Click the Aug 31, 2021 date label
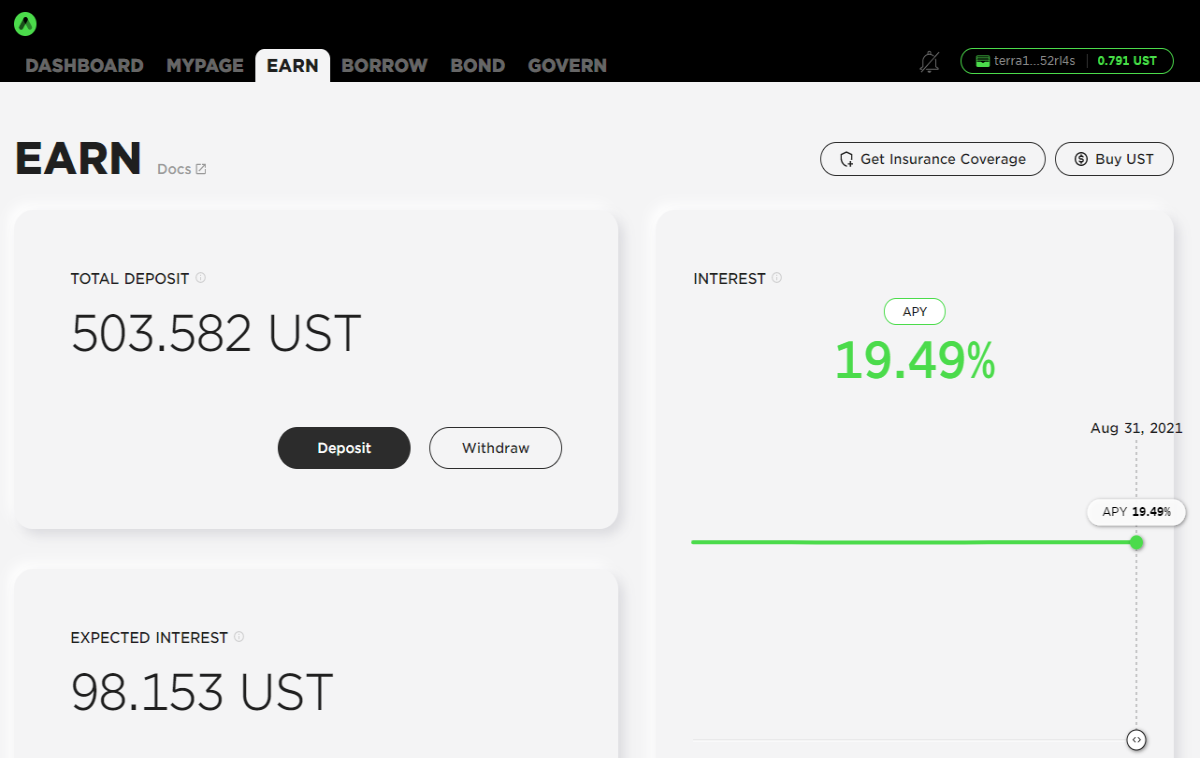The height and width of the screenshot is (758, 1200). (x=1136, y=428)
